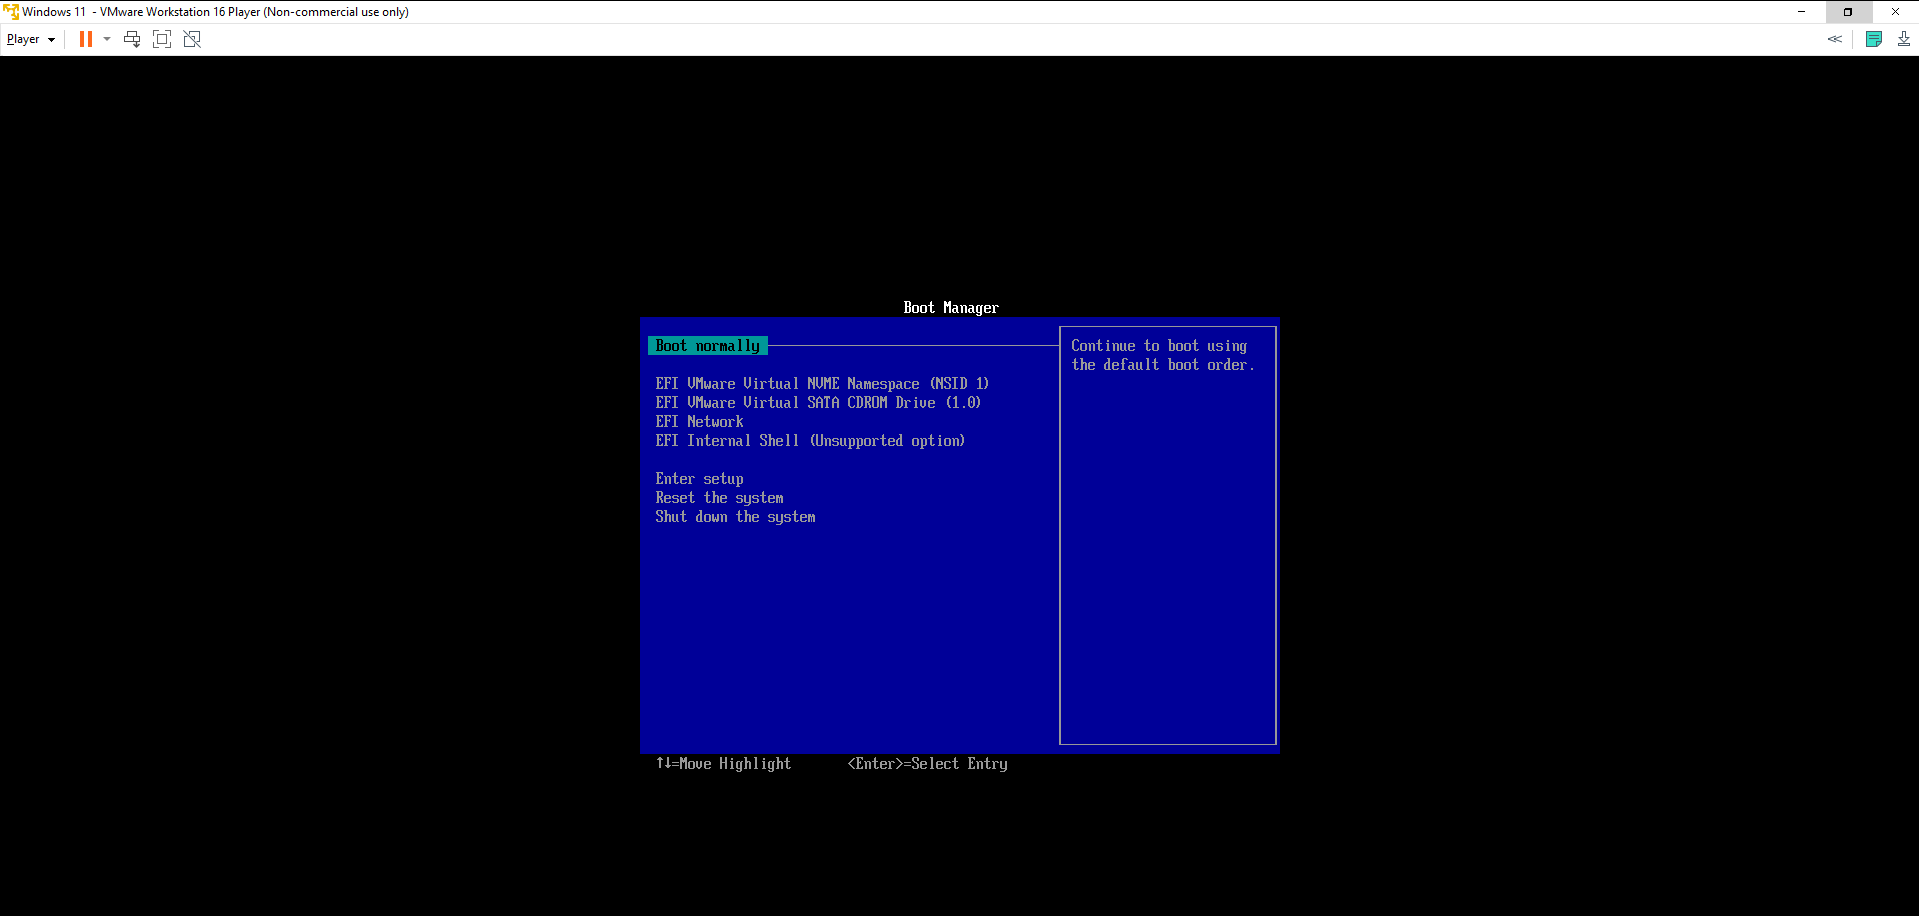Open the Player menu
The image size is (1919, 916).
[31, 39]
